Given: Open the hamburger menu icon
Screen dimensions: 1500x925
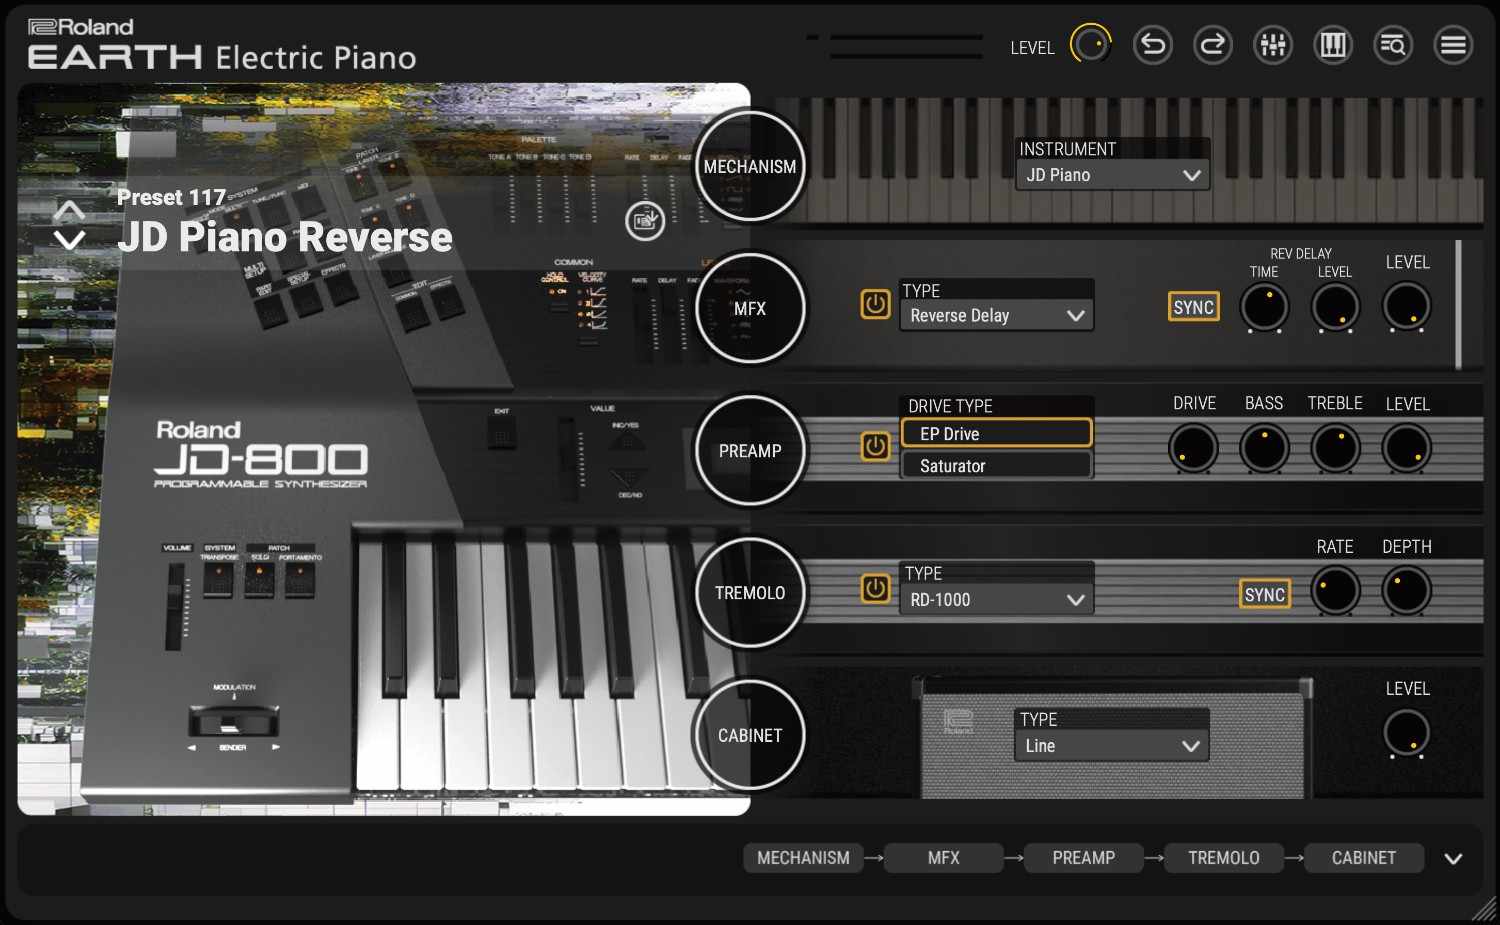Looking at the screenshot, I should (1453, 45).
